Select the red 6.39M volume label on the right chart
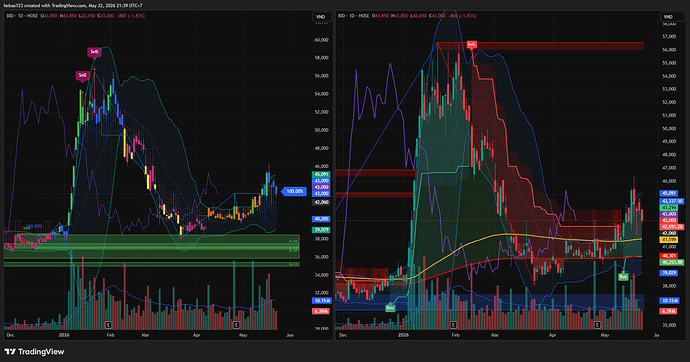690x362 pixels. (669, 311)
